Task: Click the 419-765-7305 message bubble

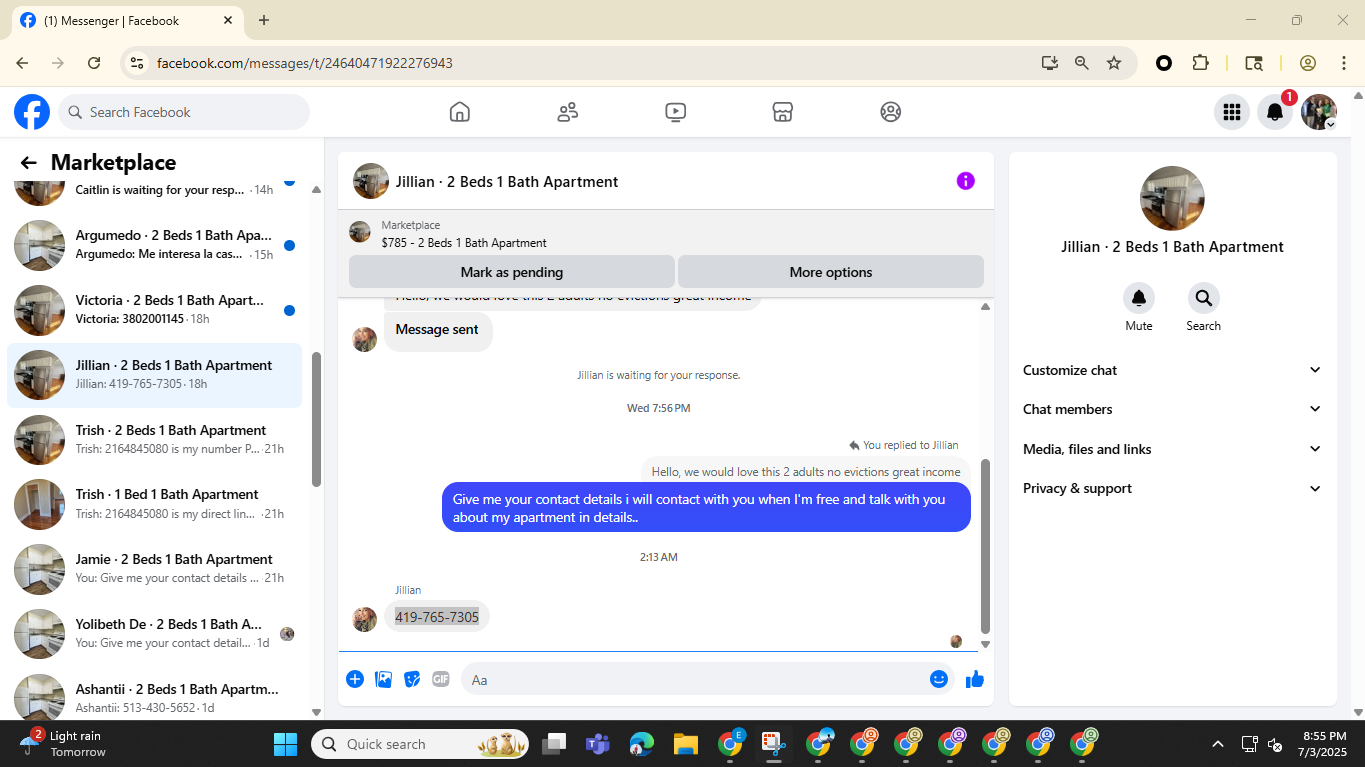Action: click(437, 617)
